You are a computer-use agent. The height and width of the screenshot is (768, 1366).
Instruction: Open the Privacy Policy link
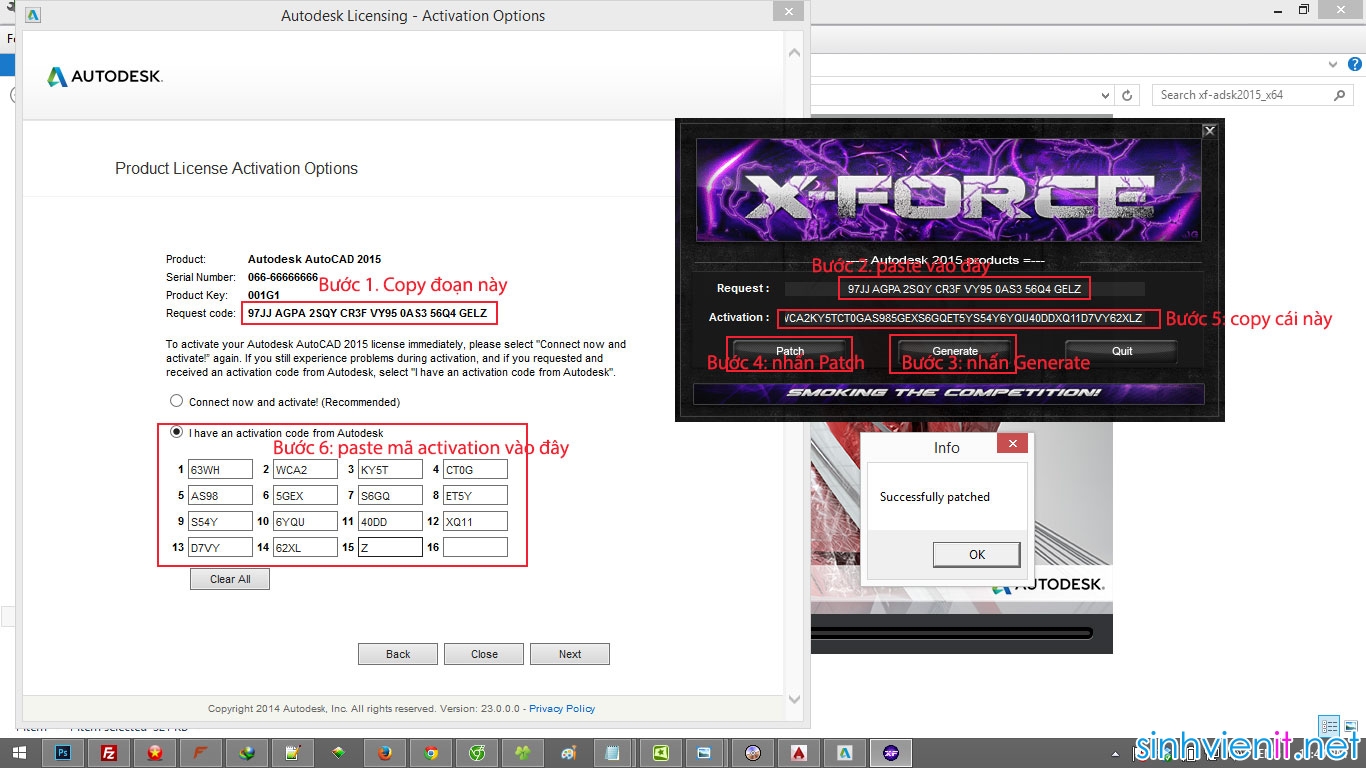click(562, 708)
